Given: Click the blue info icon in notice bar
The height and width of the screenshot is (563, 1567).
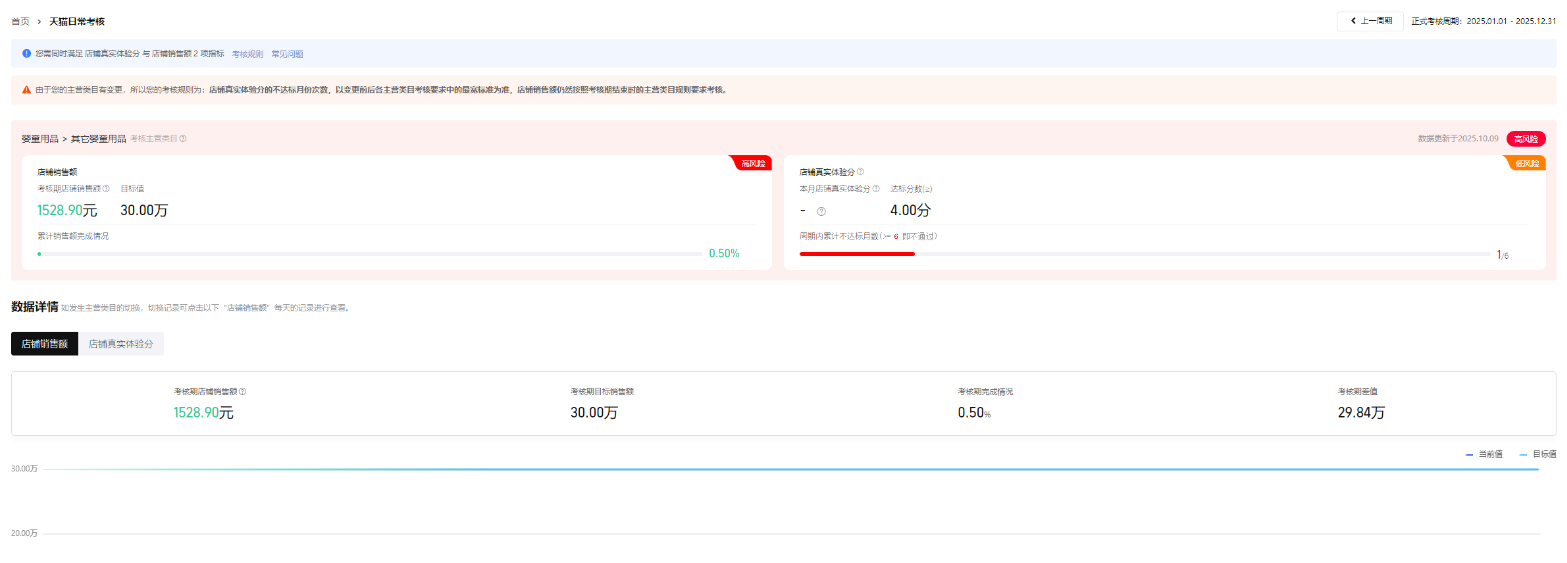Looking at the screenshot, I should click(x=26, y=53).
